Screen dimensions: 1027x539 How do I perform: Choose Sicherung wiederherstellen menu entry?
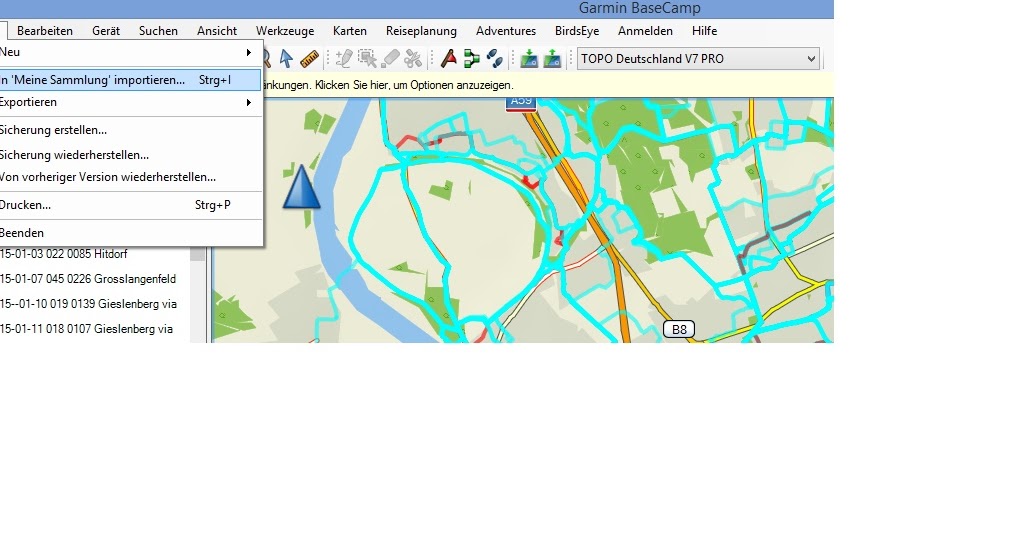pyautogui.click(x=128, y=155)
